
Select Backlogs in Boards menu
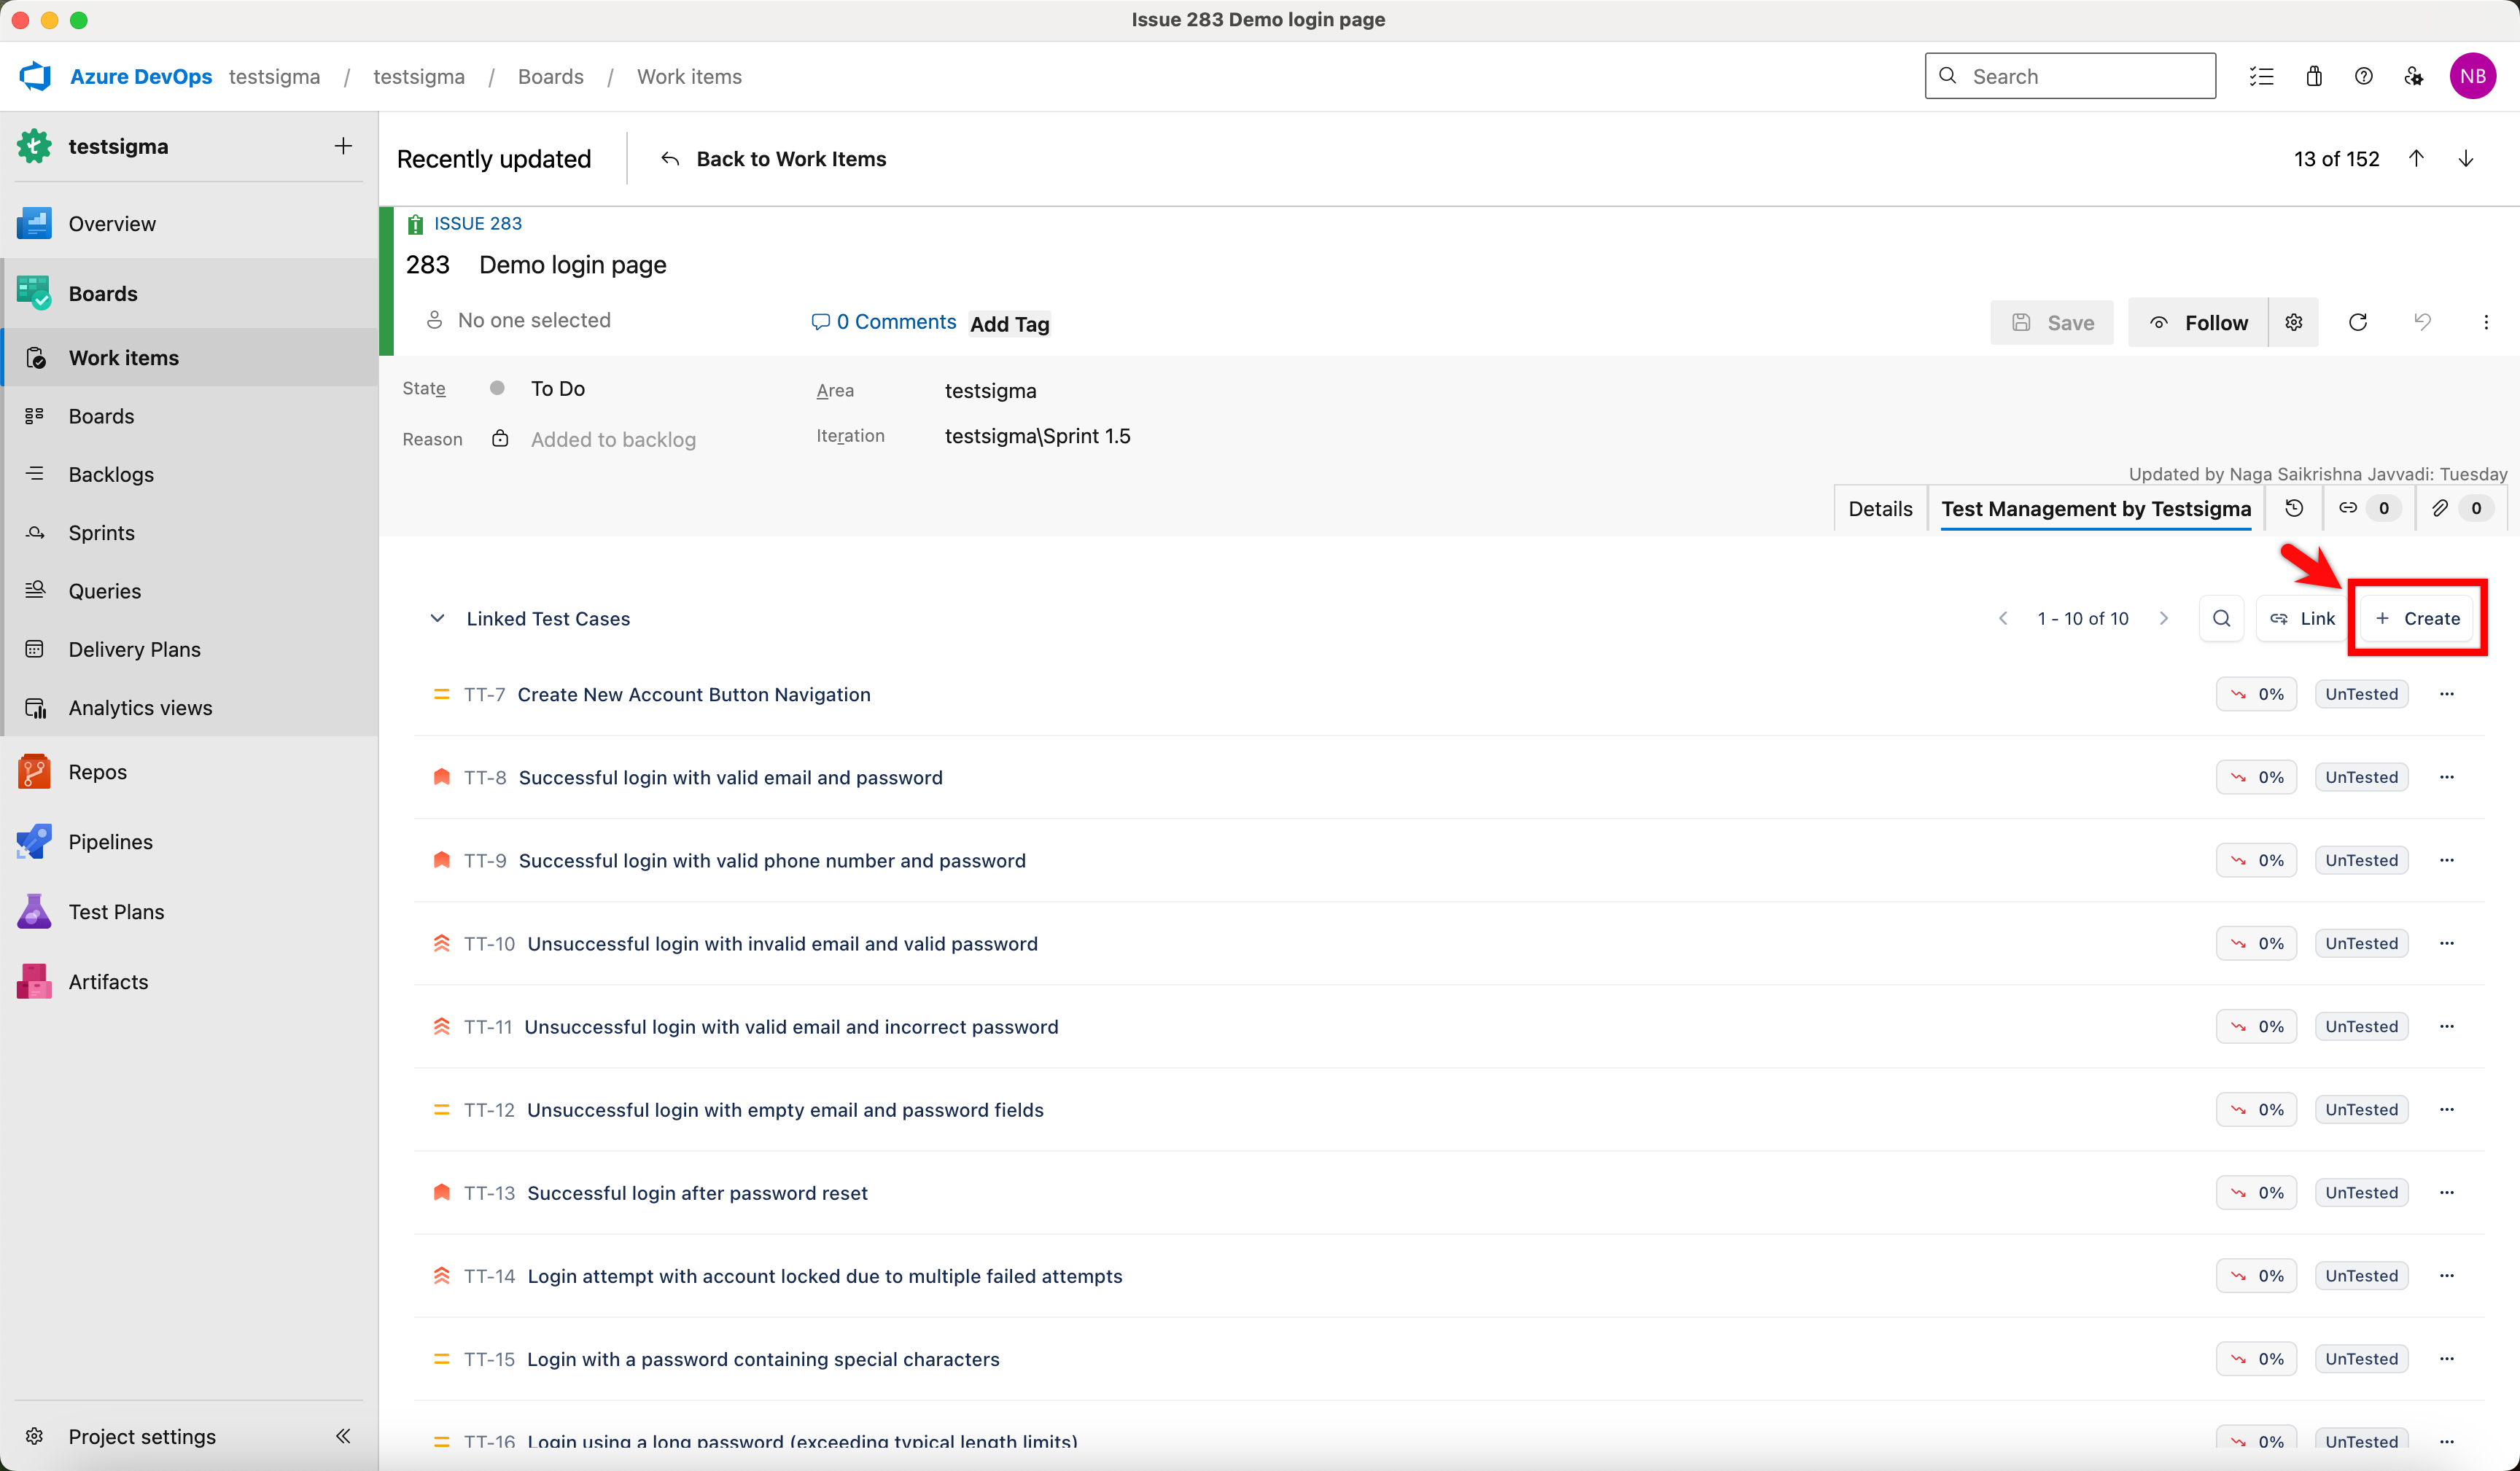(111, 474)
